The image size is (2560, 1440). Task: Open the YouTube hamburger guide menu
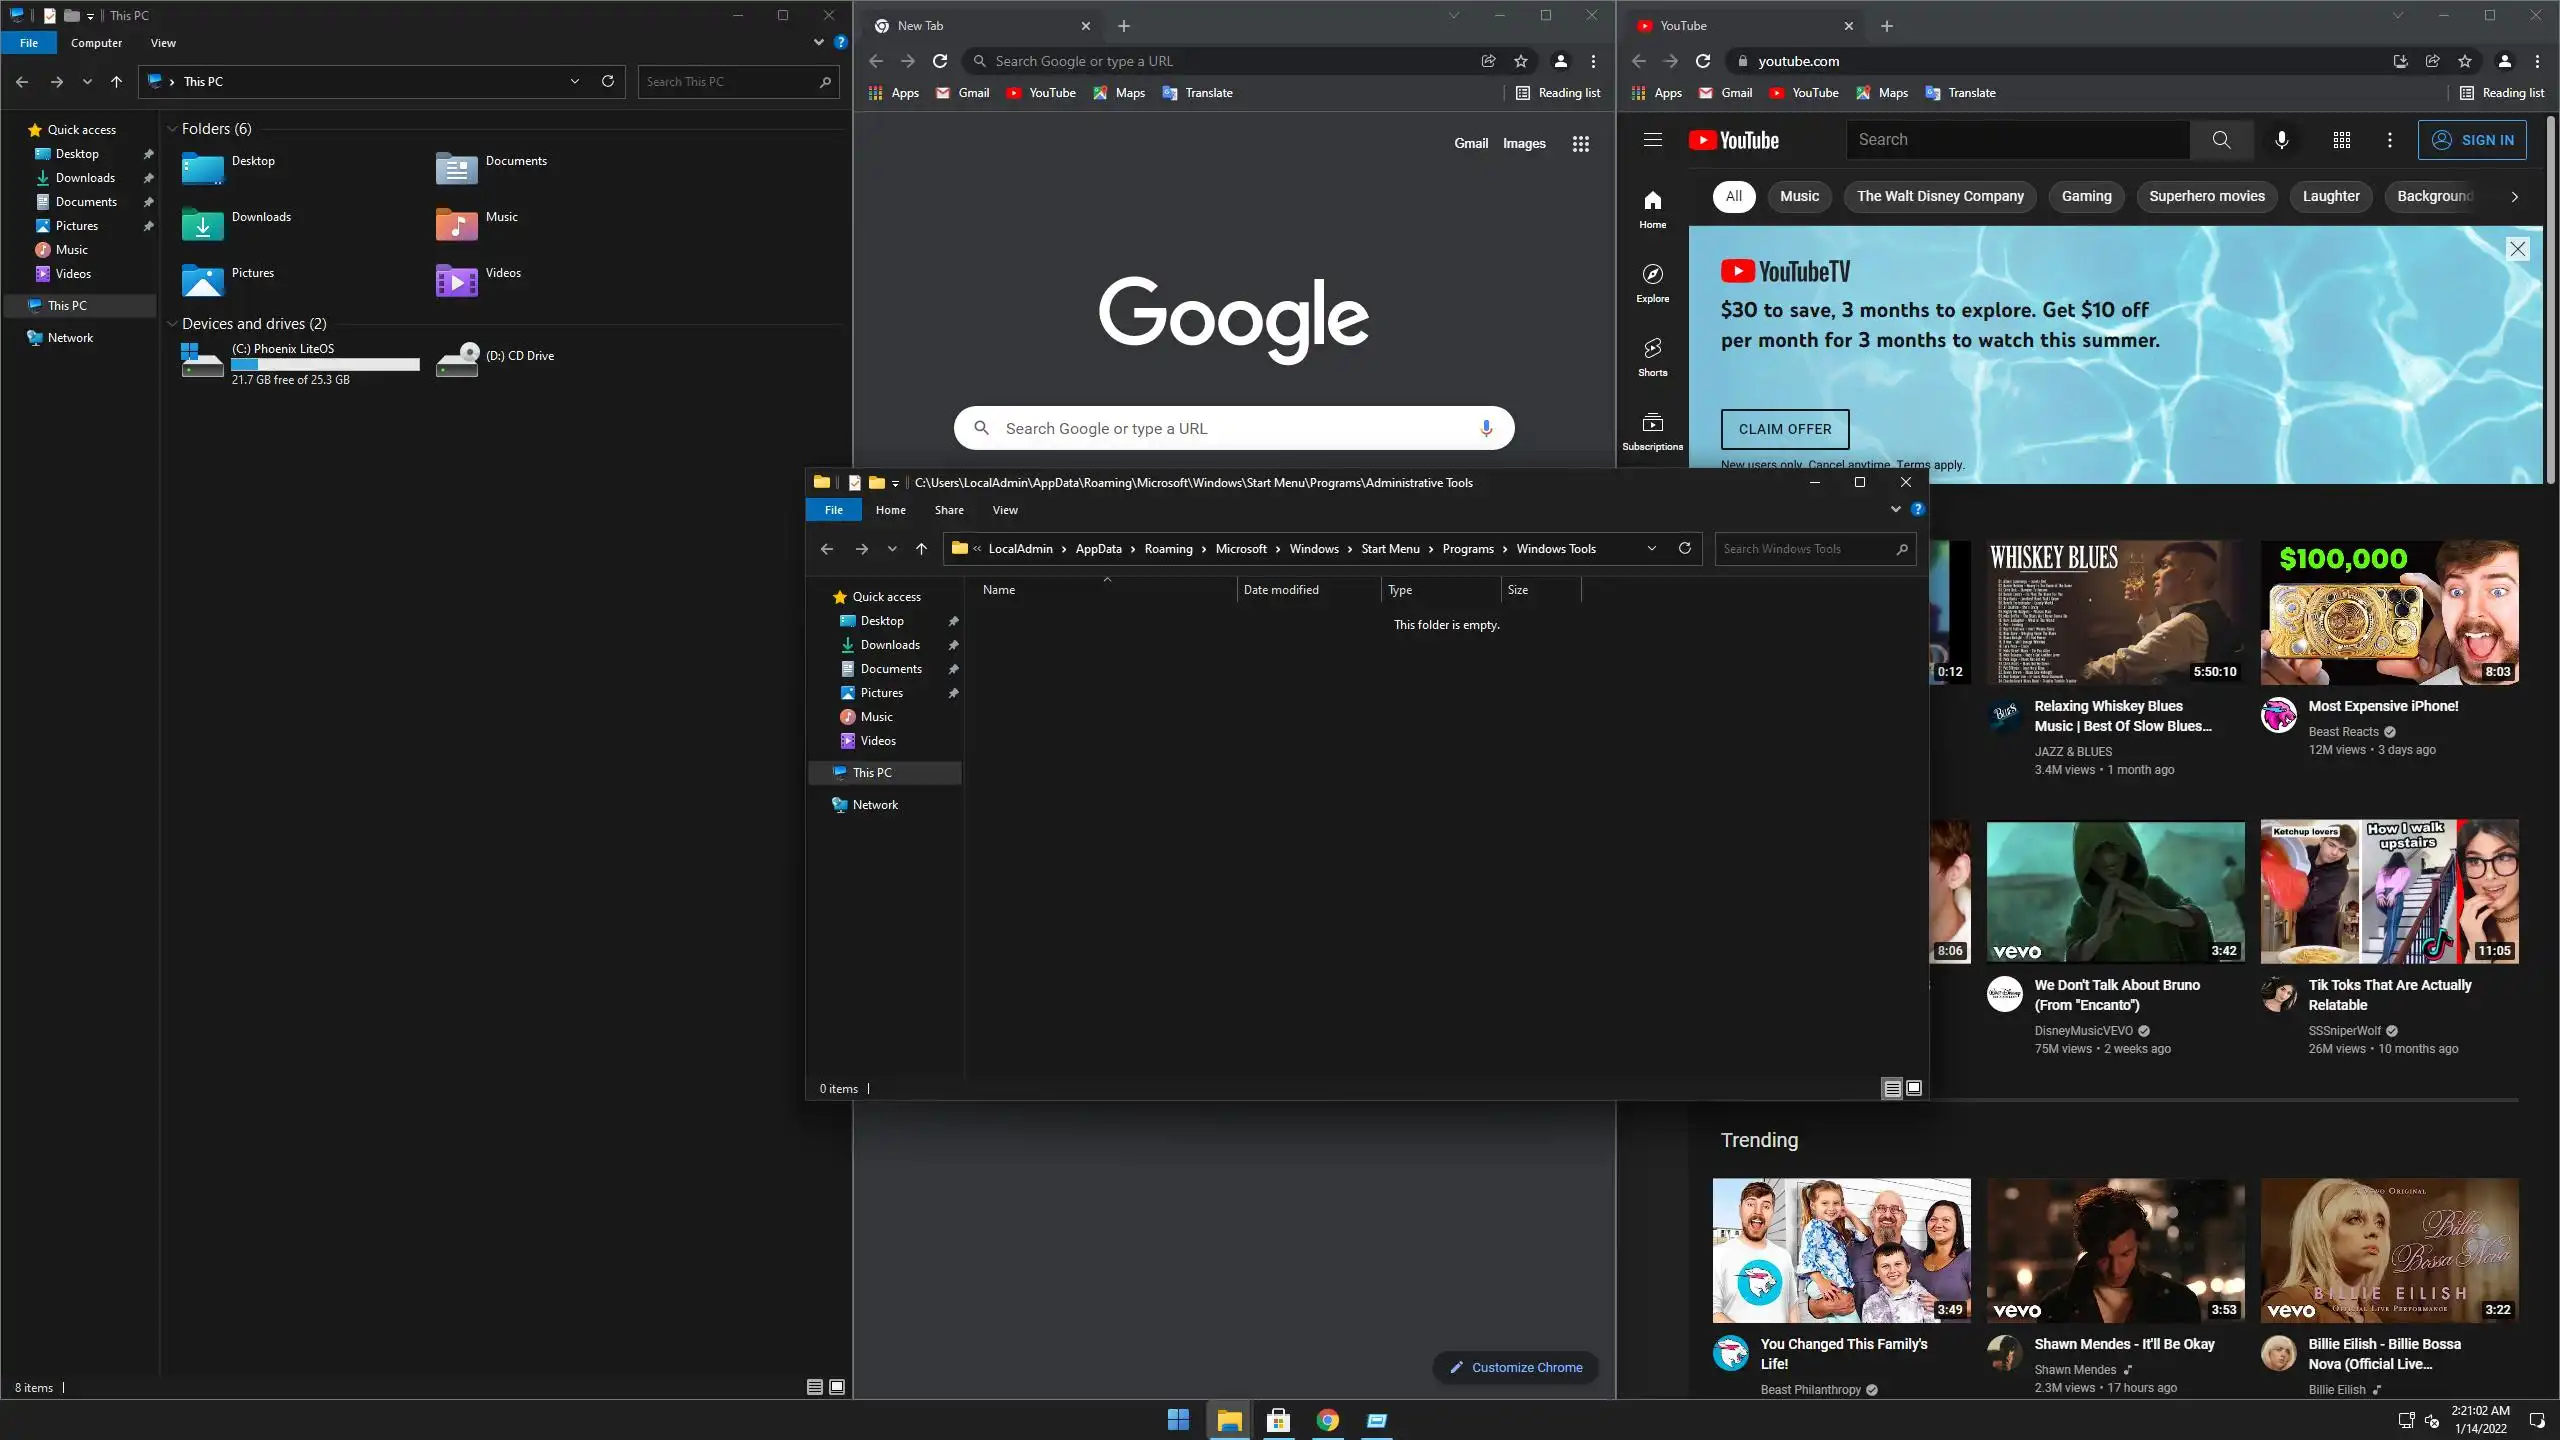(1652, 140)
